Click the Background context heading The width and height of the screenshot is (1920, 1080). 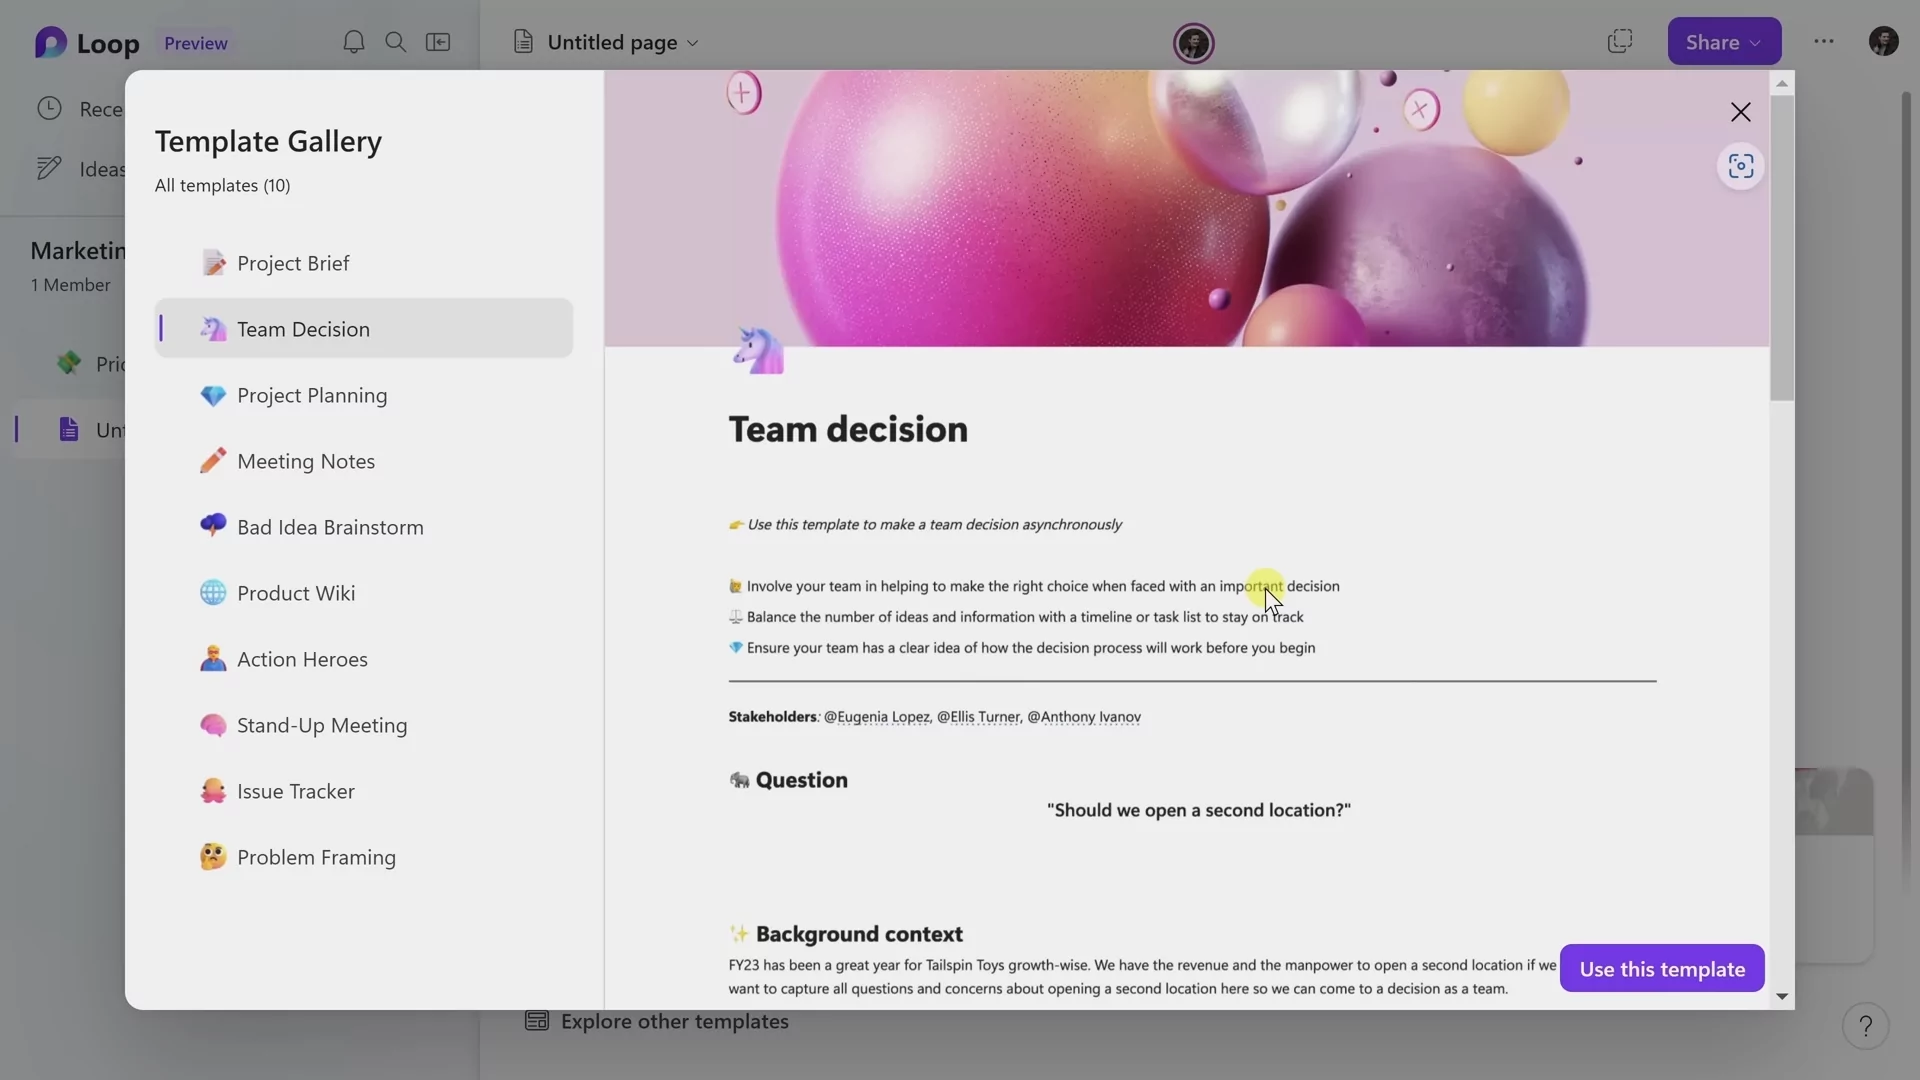[x=859, y=934]
